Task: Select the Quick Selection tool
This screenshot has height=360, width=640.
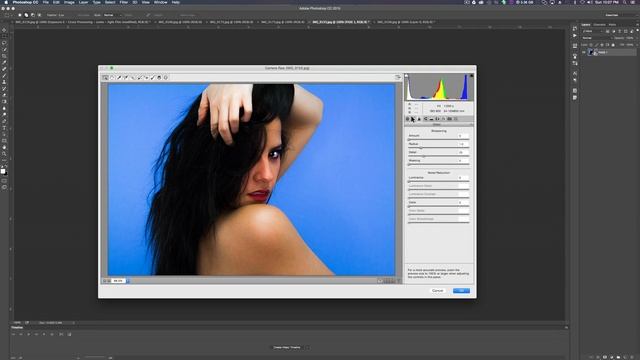Action: click(4, 49)
